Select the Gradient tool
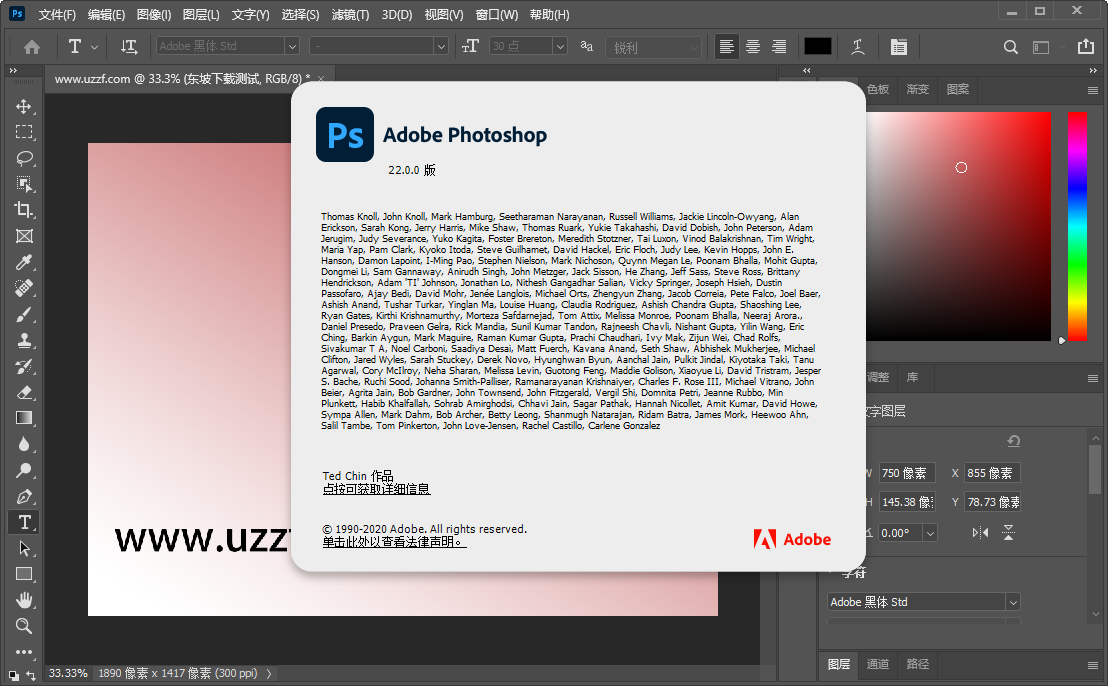The image size is (1108, 686). tap(24, 418)
